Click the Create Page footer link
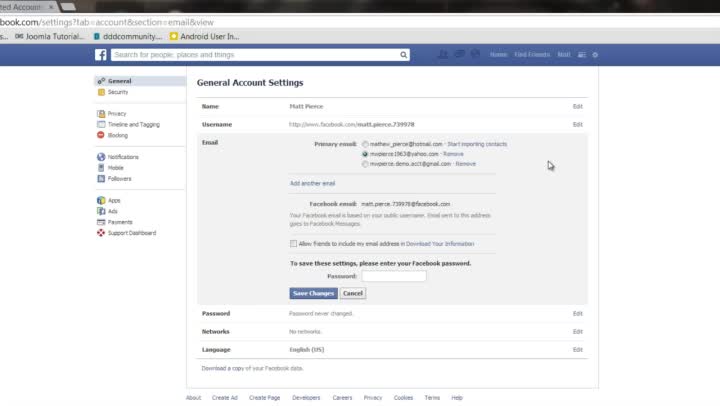720x406 pixels. click(264, 398)
